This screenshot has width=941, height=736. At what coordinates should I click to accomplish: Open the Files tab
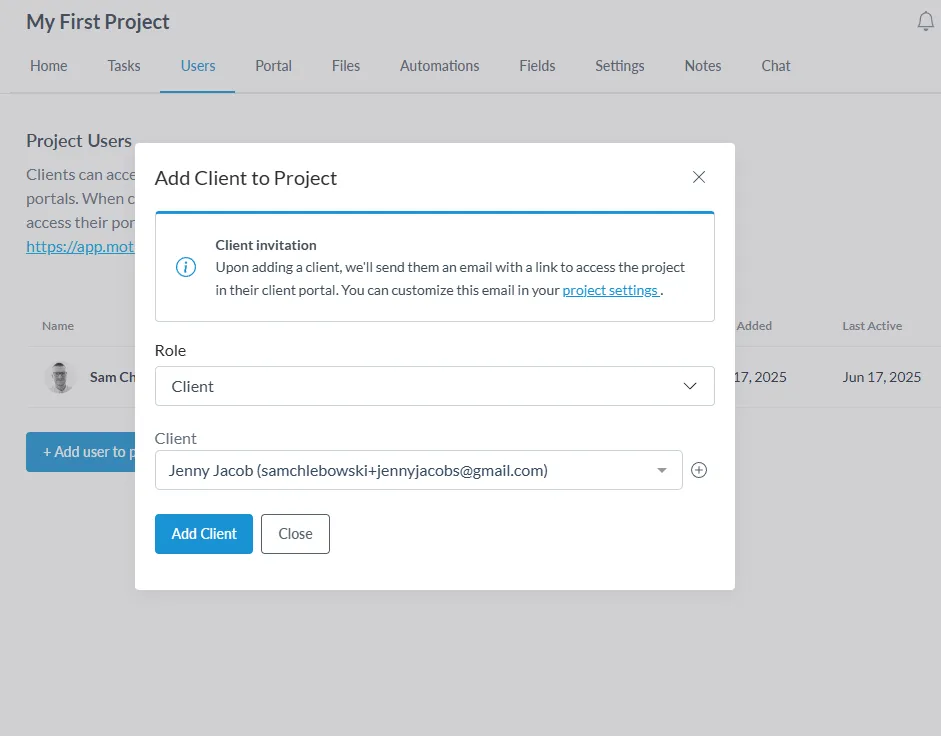coord(346,66)
